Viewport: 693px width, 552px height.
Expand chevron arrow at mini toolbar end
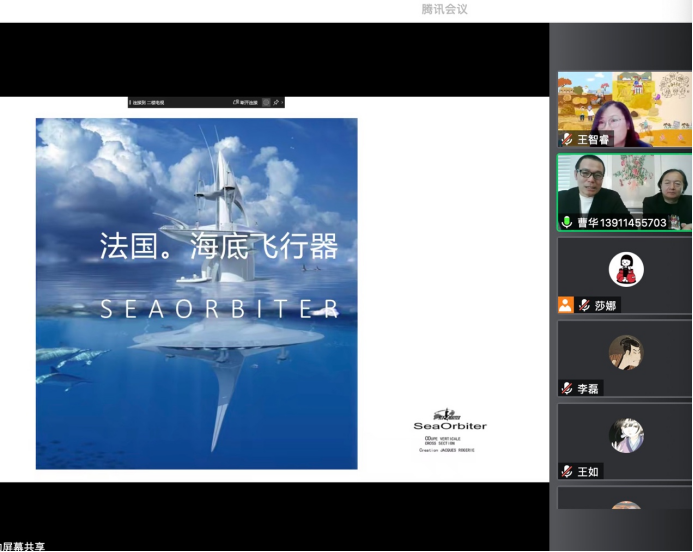[x=282, y=103]
